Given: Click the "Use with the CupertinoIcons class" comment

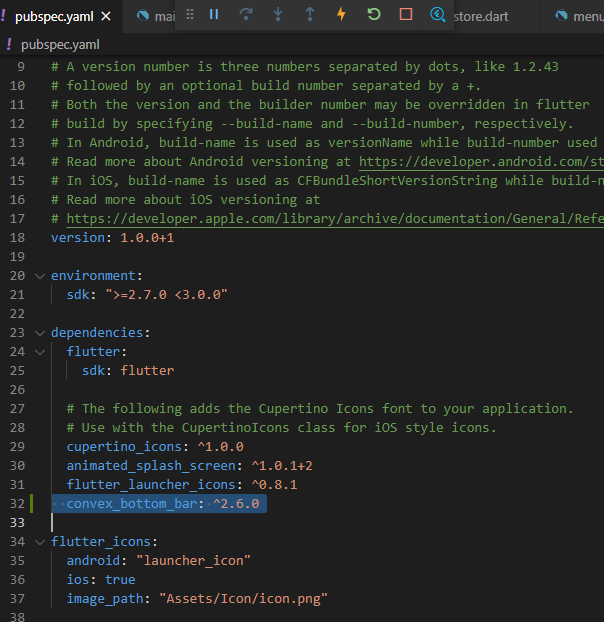Looking at the screenshot, I should pos(281,428).
